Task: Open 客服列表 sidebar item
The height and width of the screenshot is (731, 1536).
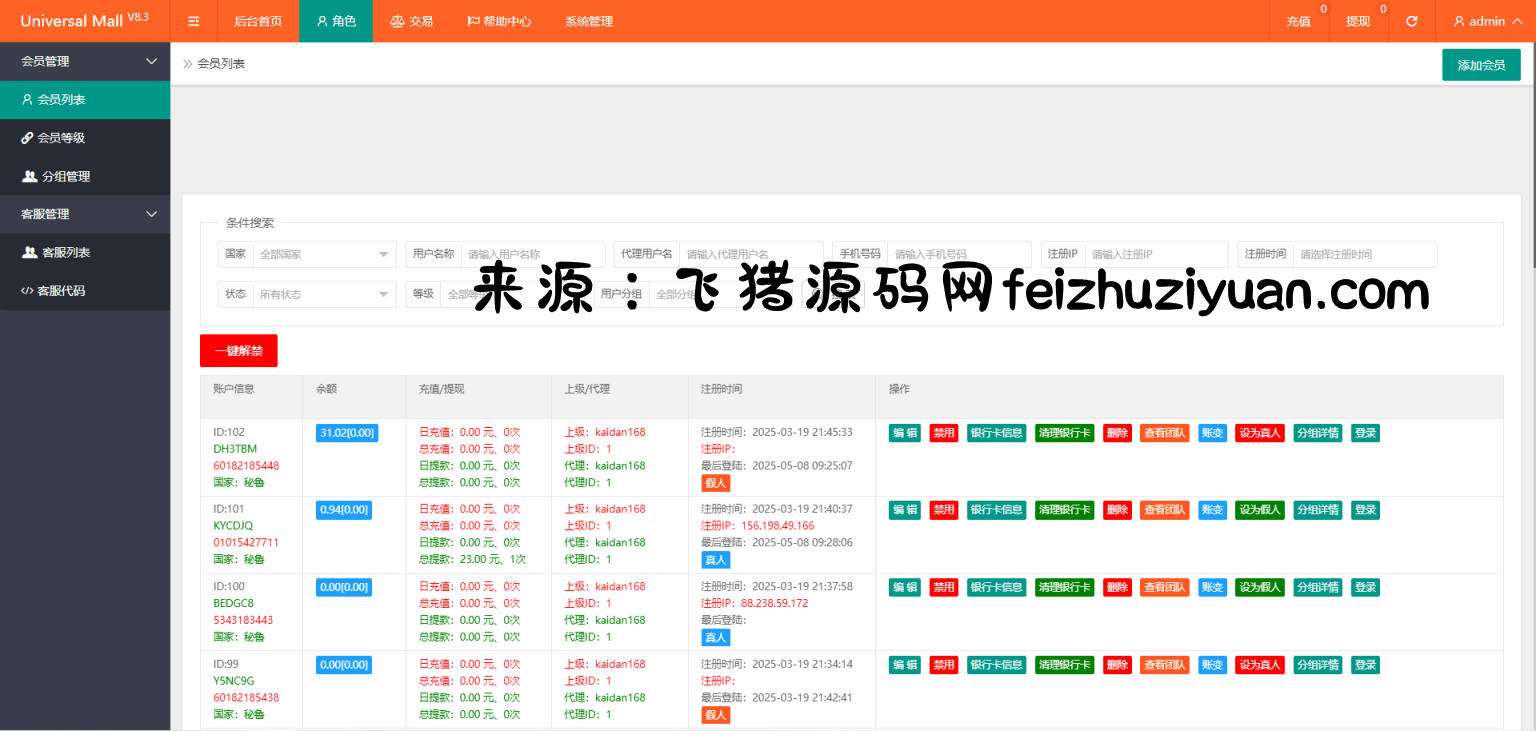Action: click(x=65, y=252)
